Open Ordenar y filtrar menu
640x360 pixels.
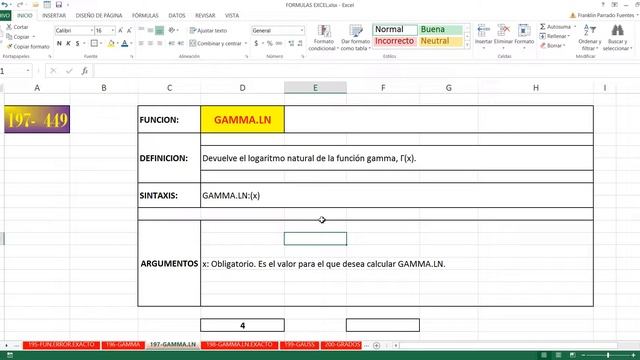pos(589,38)
